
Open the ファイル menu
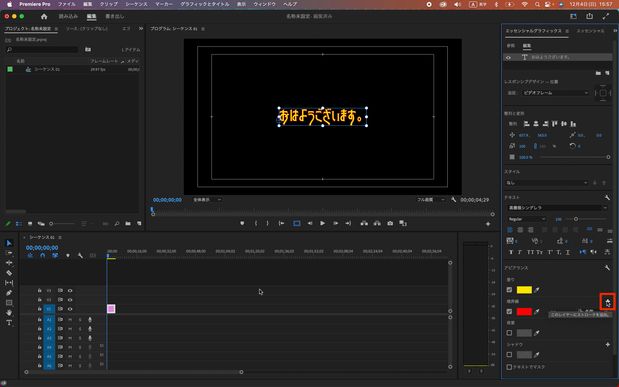pyautogui.click(x=66, y=4)
